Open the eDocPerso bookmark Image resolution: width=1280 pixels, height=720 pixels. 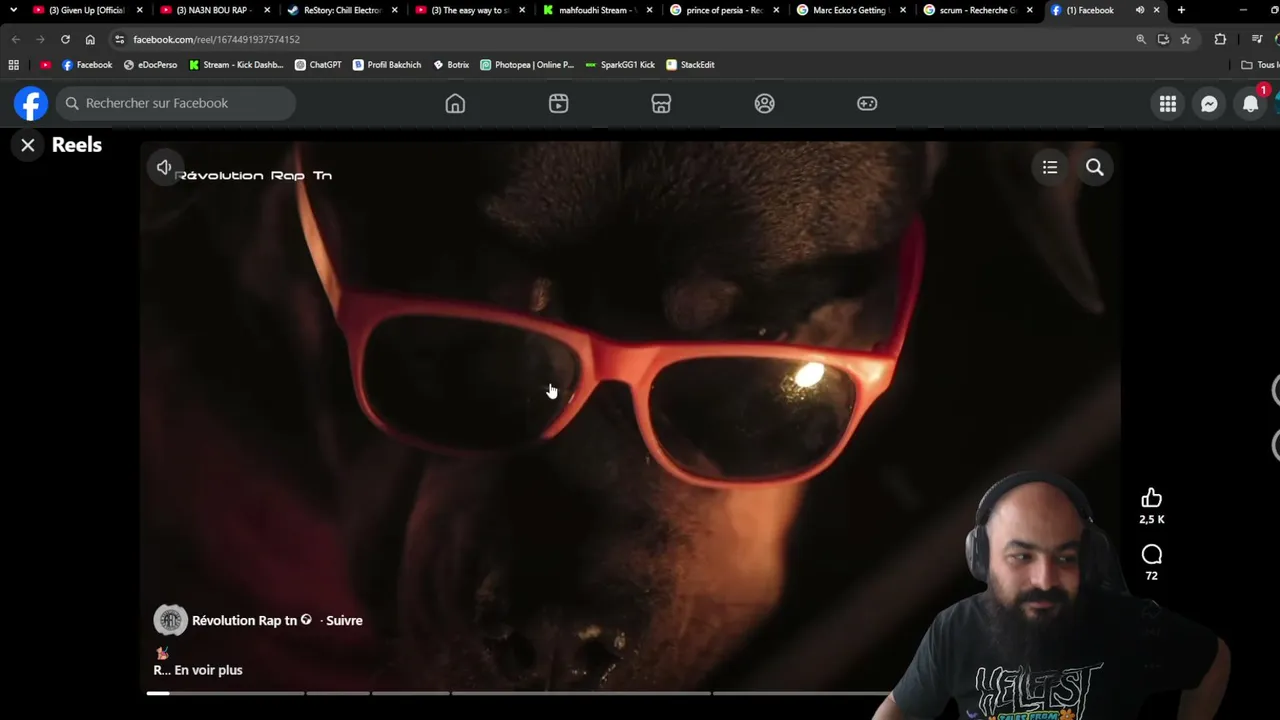(x=150, y=65)
